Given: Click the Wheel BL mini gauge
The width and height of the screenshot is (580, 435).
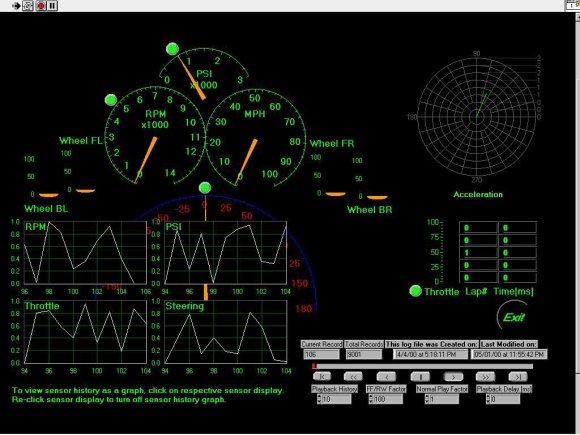Looking at the screenshot, I should 41,177.
